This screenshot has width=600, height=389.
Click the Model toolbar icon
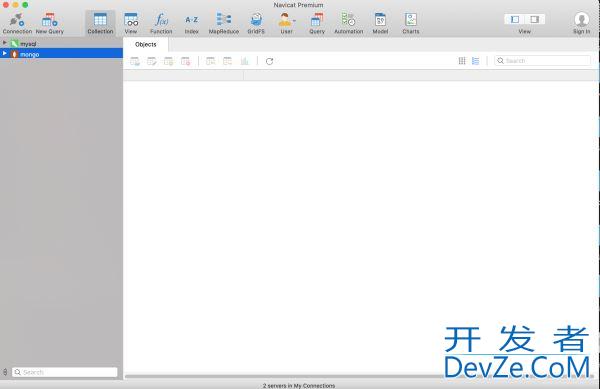(x=380, y=23)
